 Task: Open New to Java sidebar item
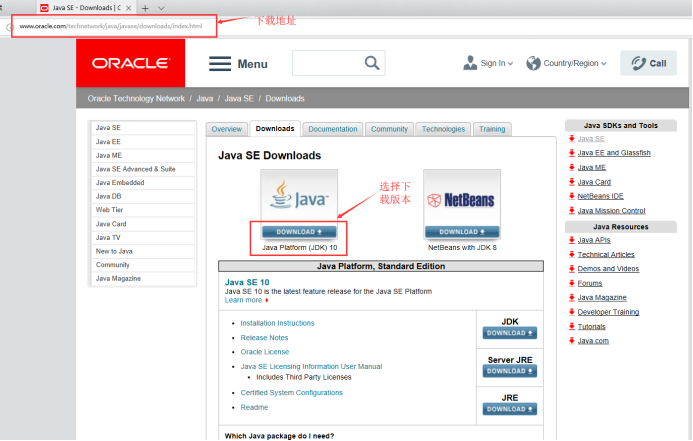point(143,251)
